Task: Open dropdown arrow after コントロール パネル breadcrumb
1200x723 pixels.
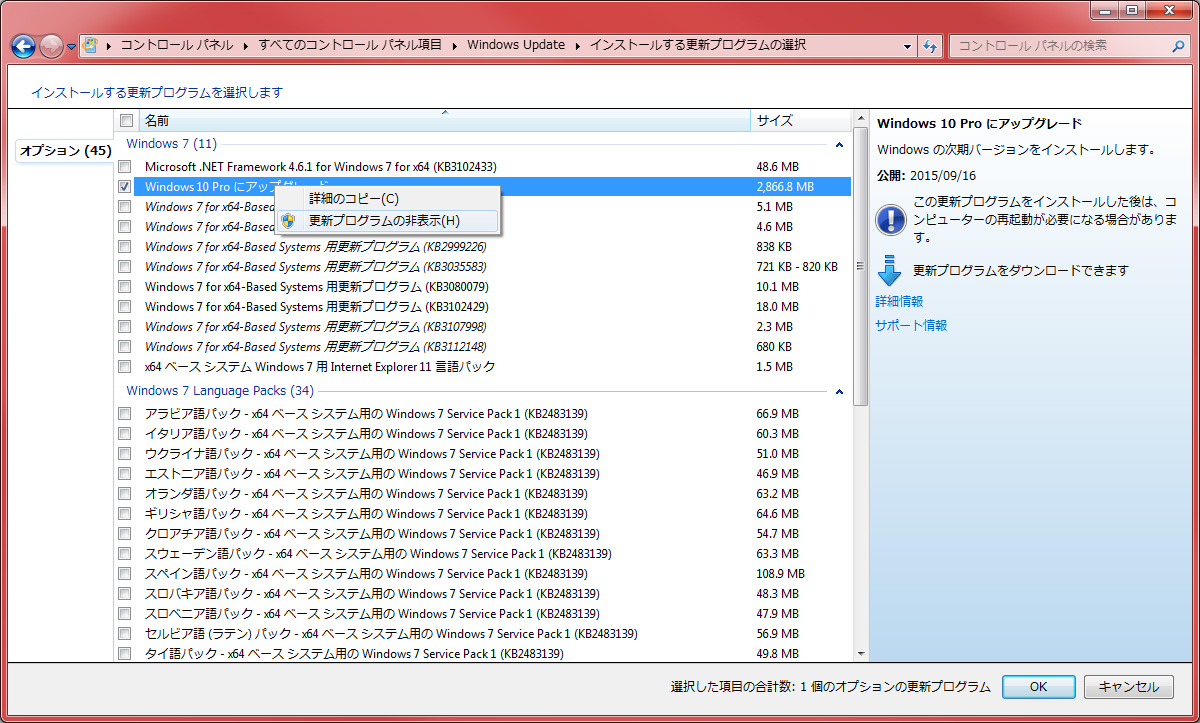Action: click(246, 45)
